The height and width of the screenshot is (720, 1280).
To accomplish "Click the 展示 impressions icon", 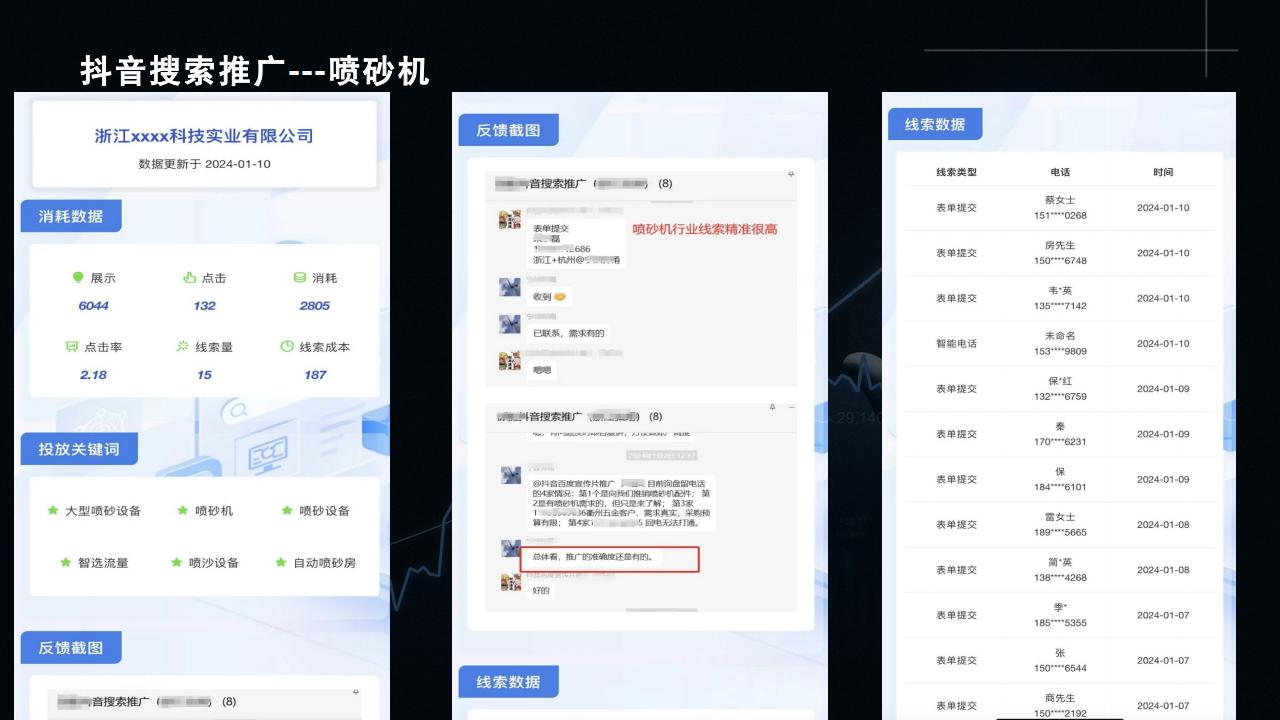I will tap(78, 278).
